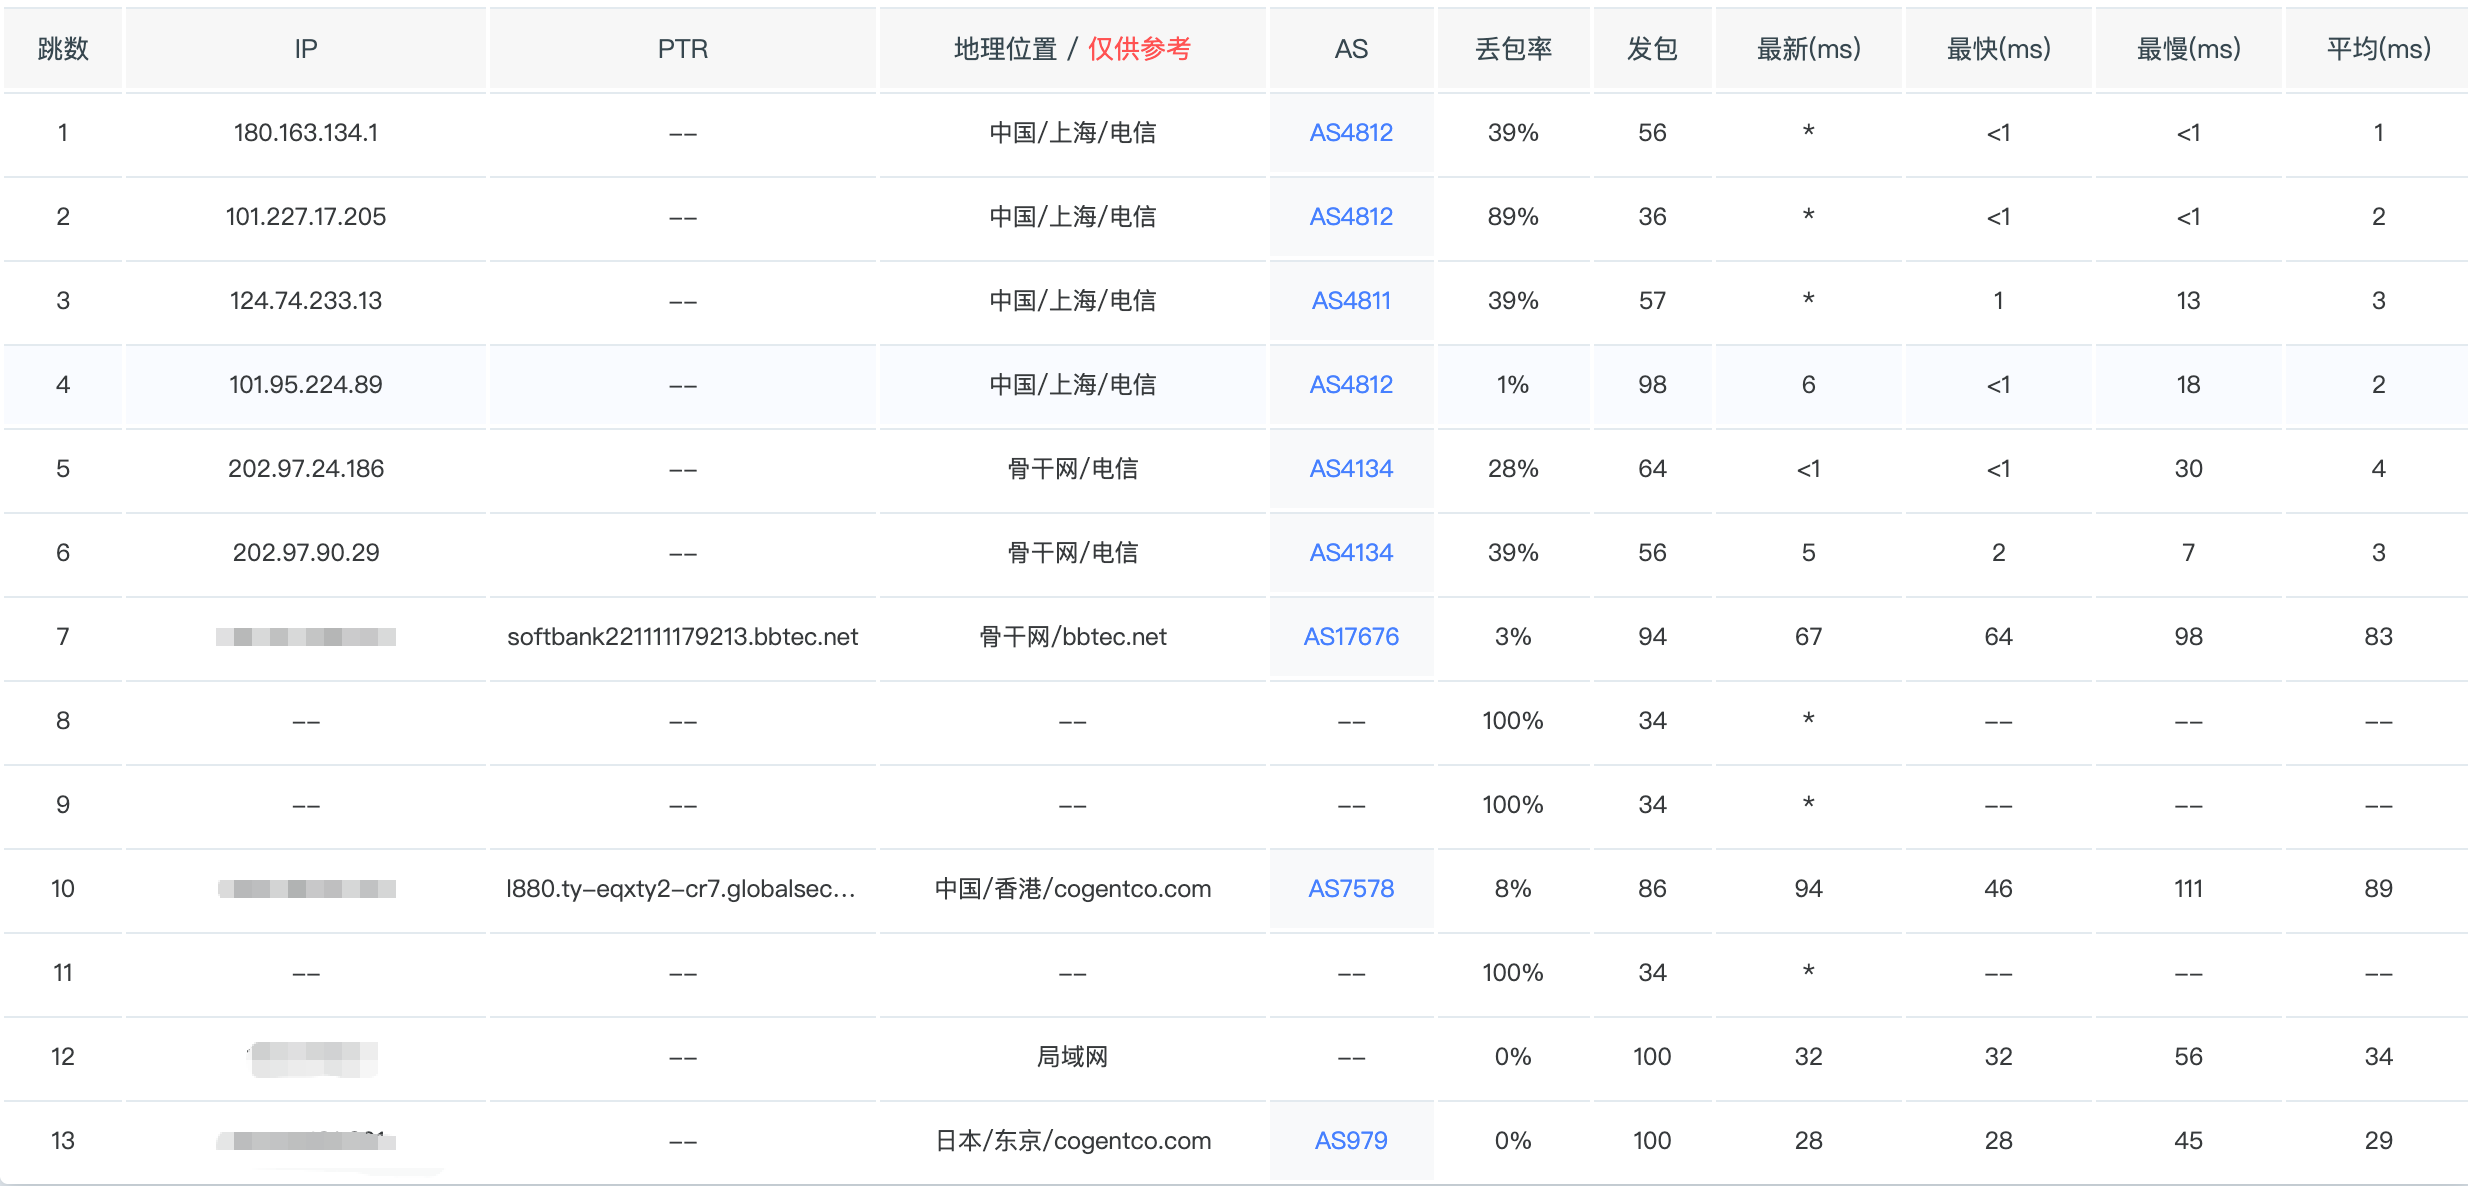Click the AS4812 link for 101.227.17.205
The height and width of the screenshot is (1186, 2468).
tap(1350, 217)
